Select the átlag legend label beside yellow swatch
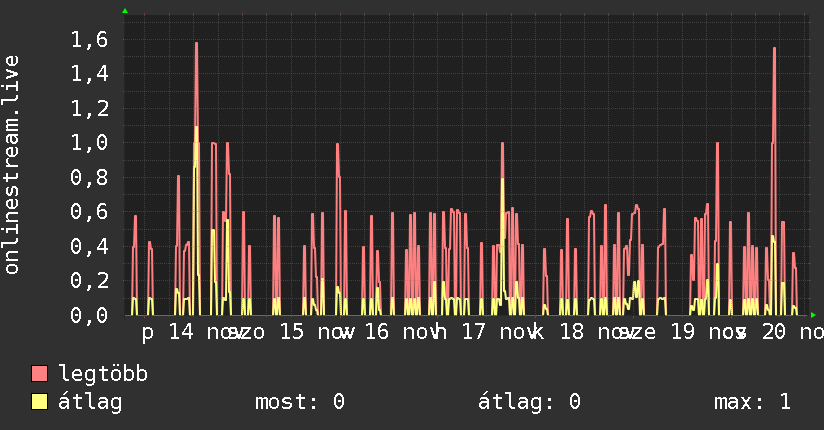The height and width of the screenshot is (430, 824). [x=90, y=402]
